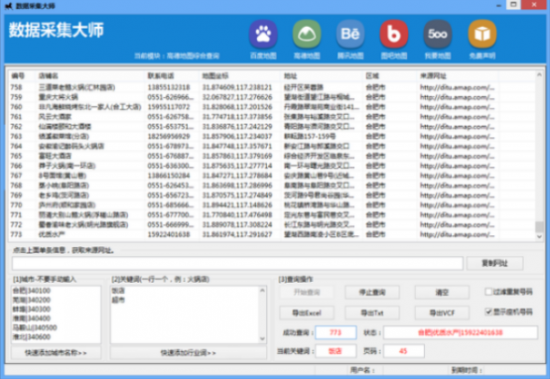Select result row numbered 770
The image size is (550, 379).
[272, 205]
